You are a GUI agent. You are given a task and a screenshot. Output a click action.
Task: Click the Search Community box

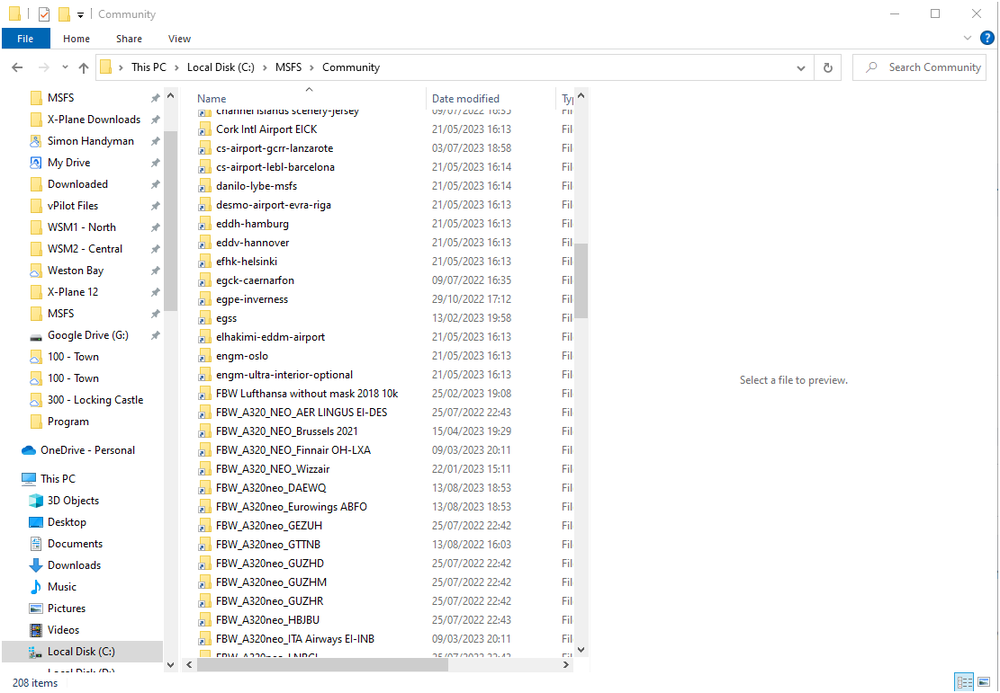(x=919, y=67)
